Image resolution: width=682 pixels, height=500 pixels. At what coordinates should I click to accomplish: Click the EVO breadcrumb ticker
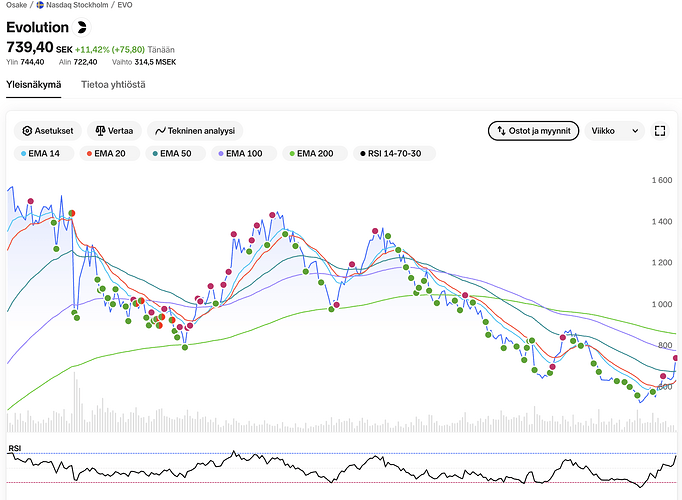tap(125, 5)
